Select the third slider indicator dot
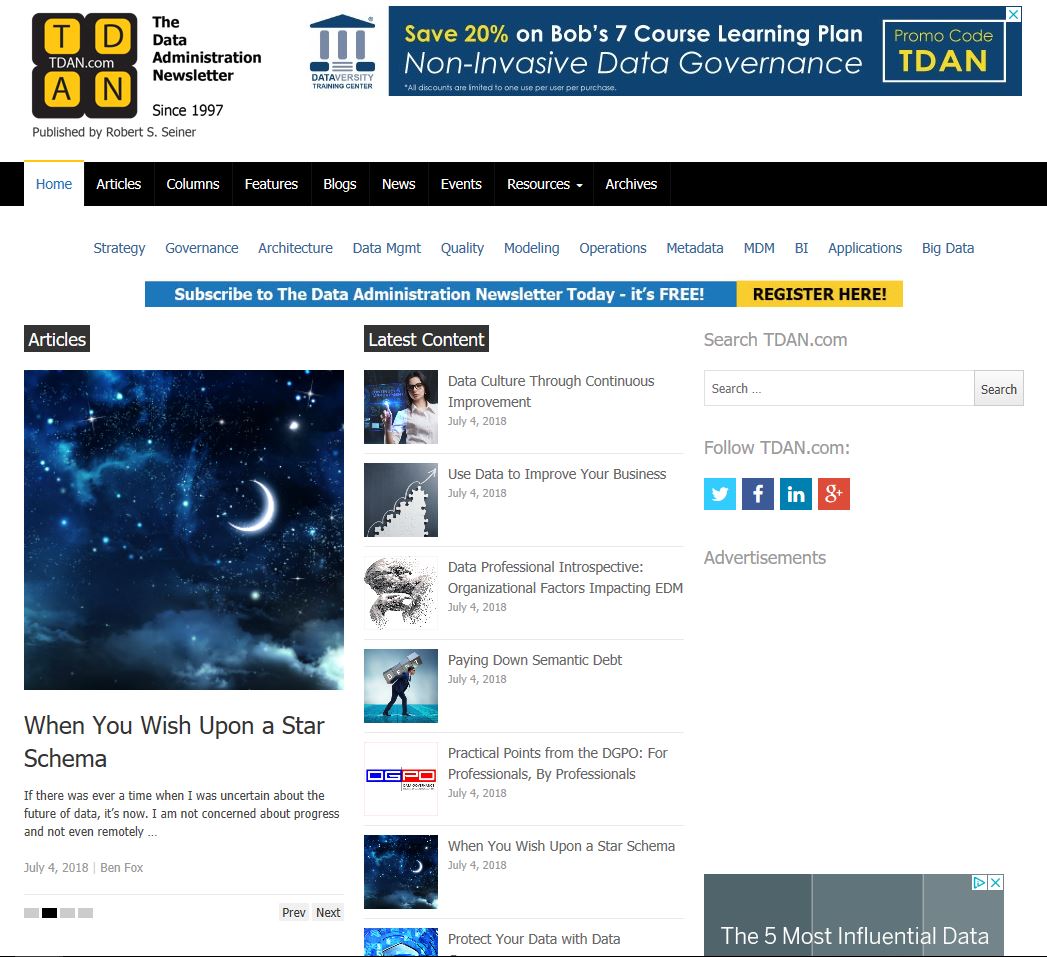1047x957 pixels. pos(67,913)
